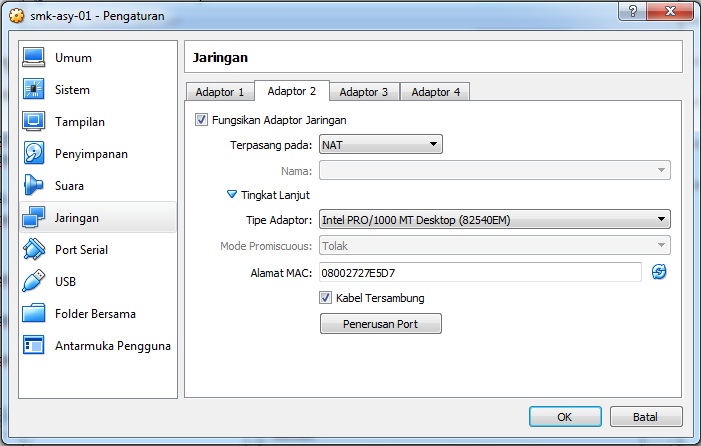Select the USB category label

coord(65,282)
